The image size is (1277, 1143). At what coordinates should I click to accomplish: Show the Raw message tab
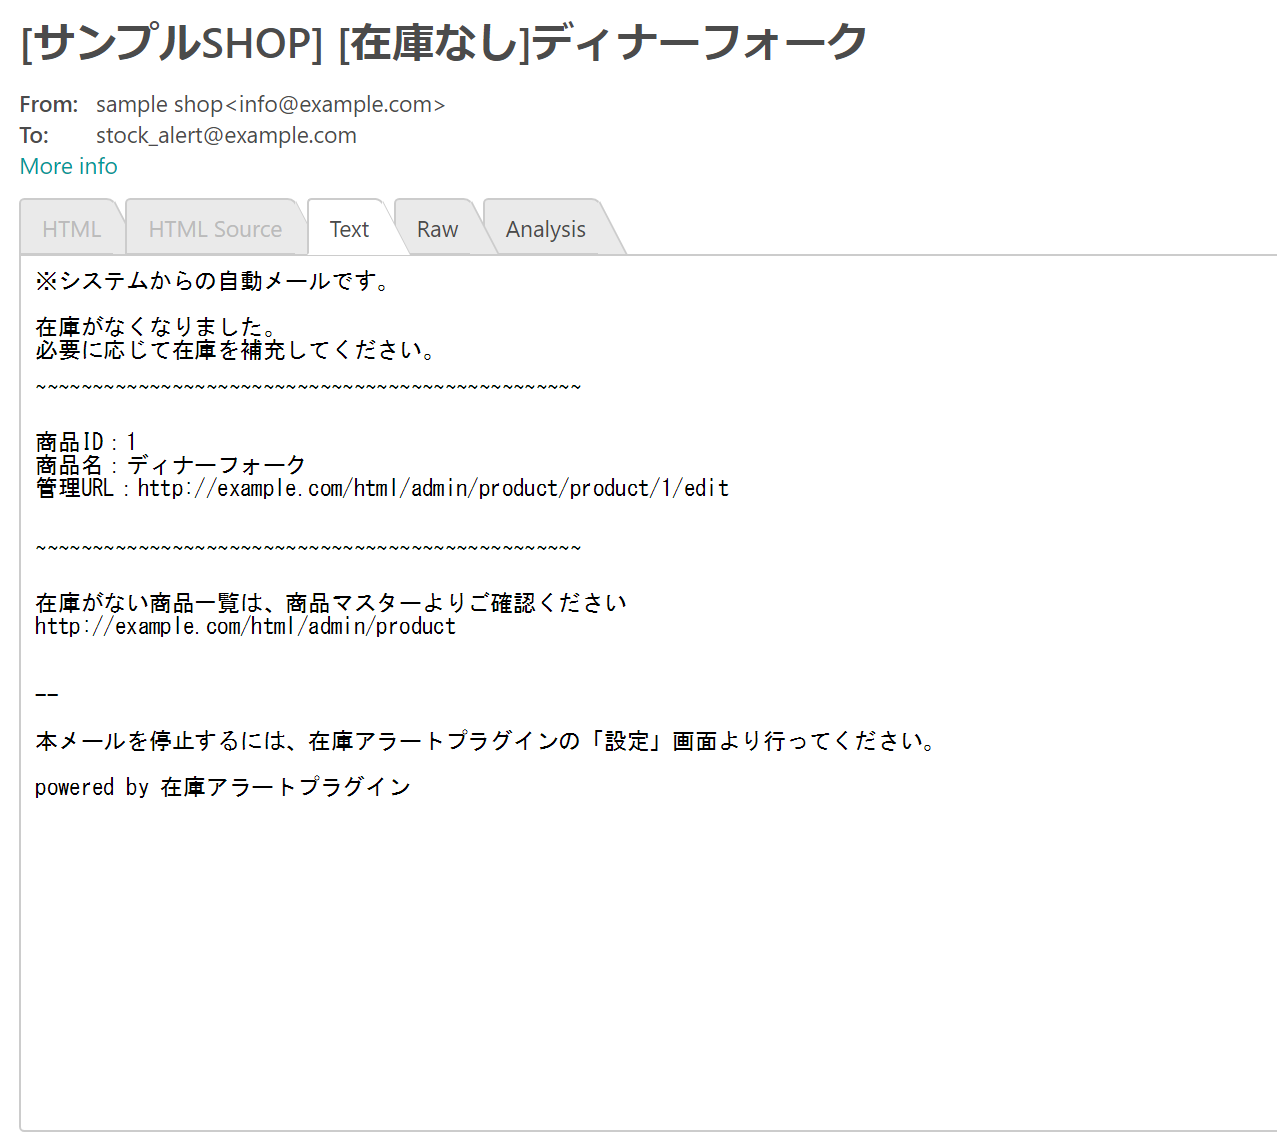tap(437, 229)
